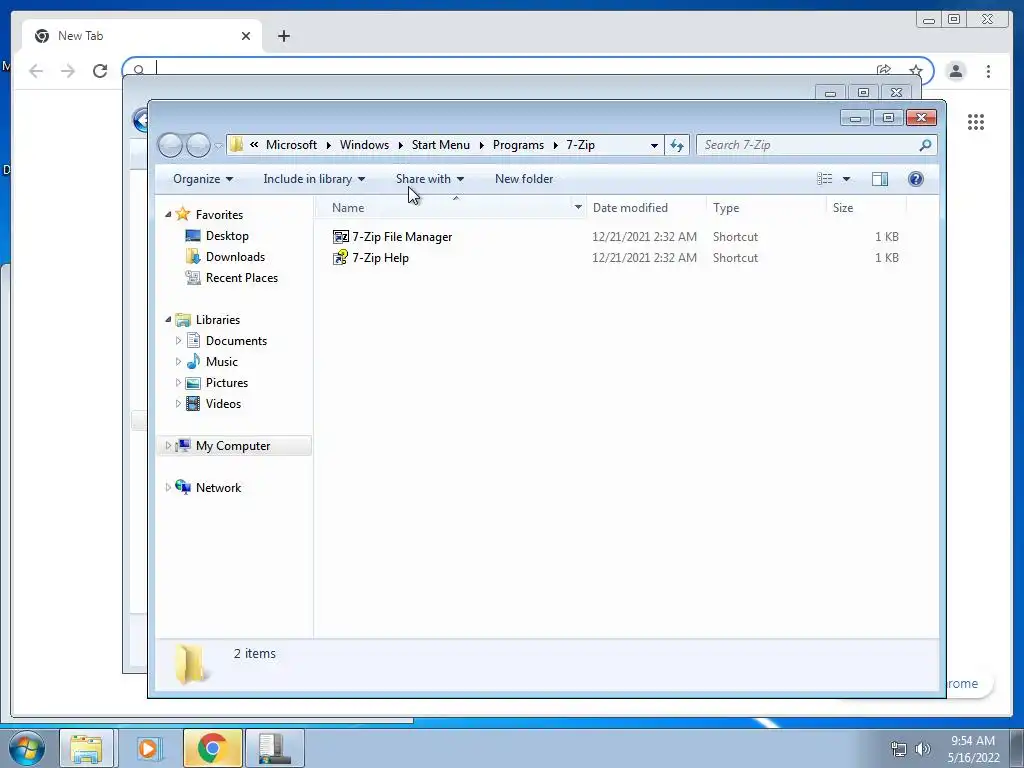Click the network tray icon
The image size is (1024, 768).
pos(899,749)
